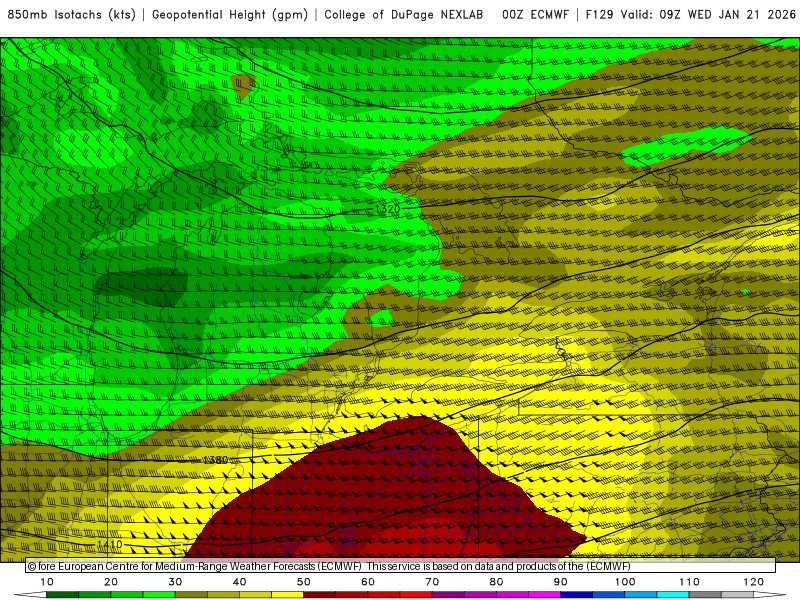Screen dimensions: 800x600
Task: Click 'College of DuPage NEXLAB' in the header
Action: click(404, 15)
